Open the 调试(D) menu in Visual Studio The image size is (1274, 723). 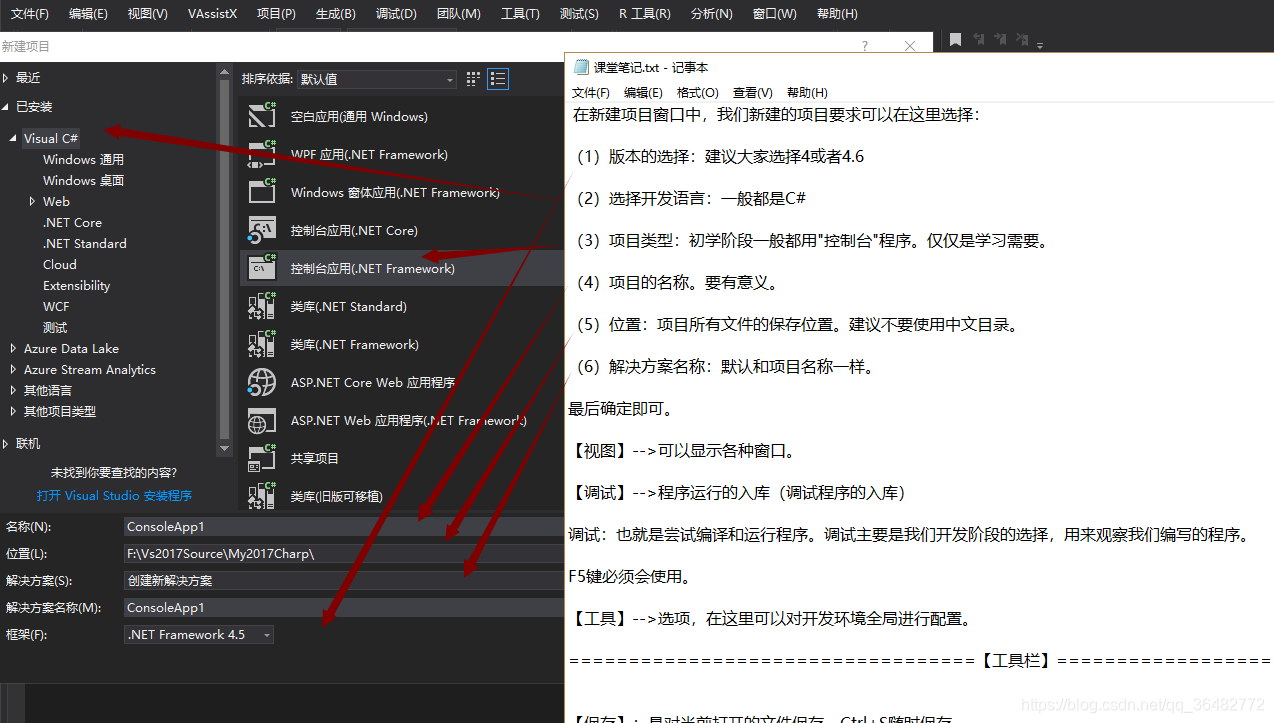click(x=396, y=14)
